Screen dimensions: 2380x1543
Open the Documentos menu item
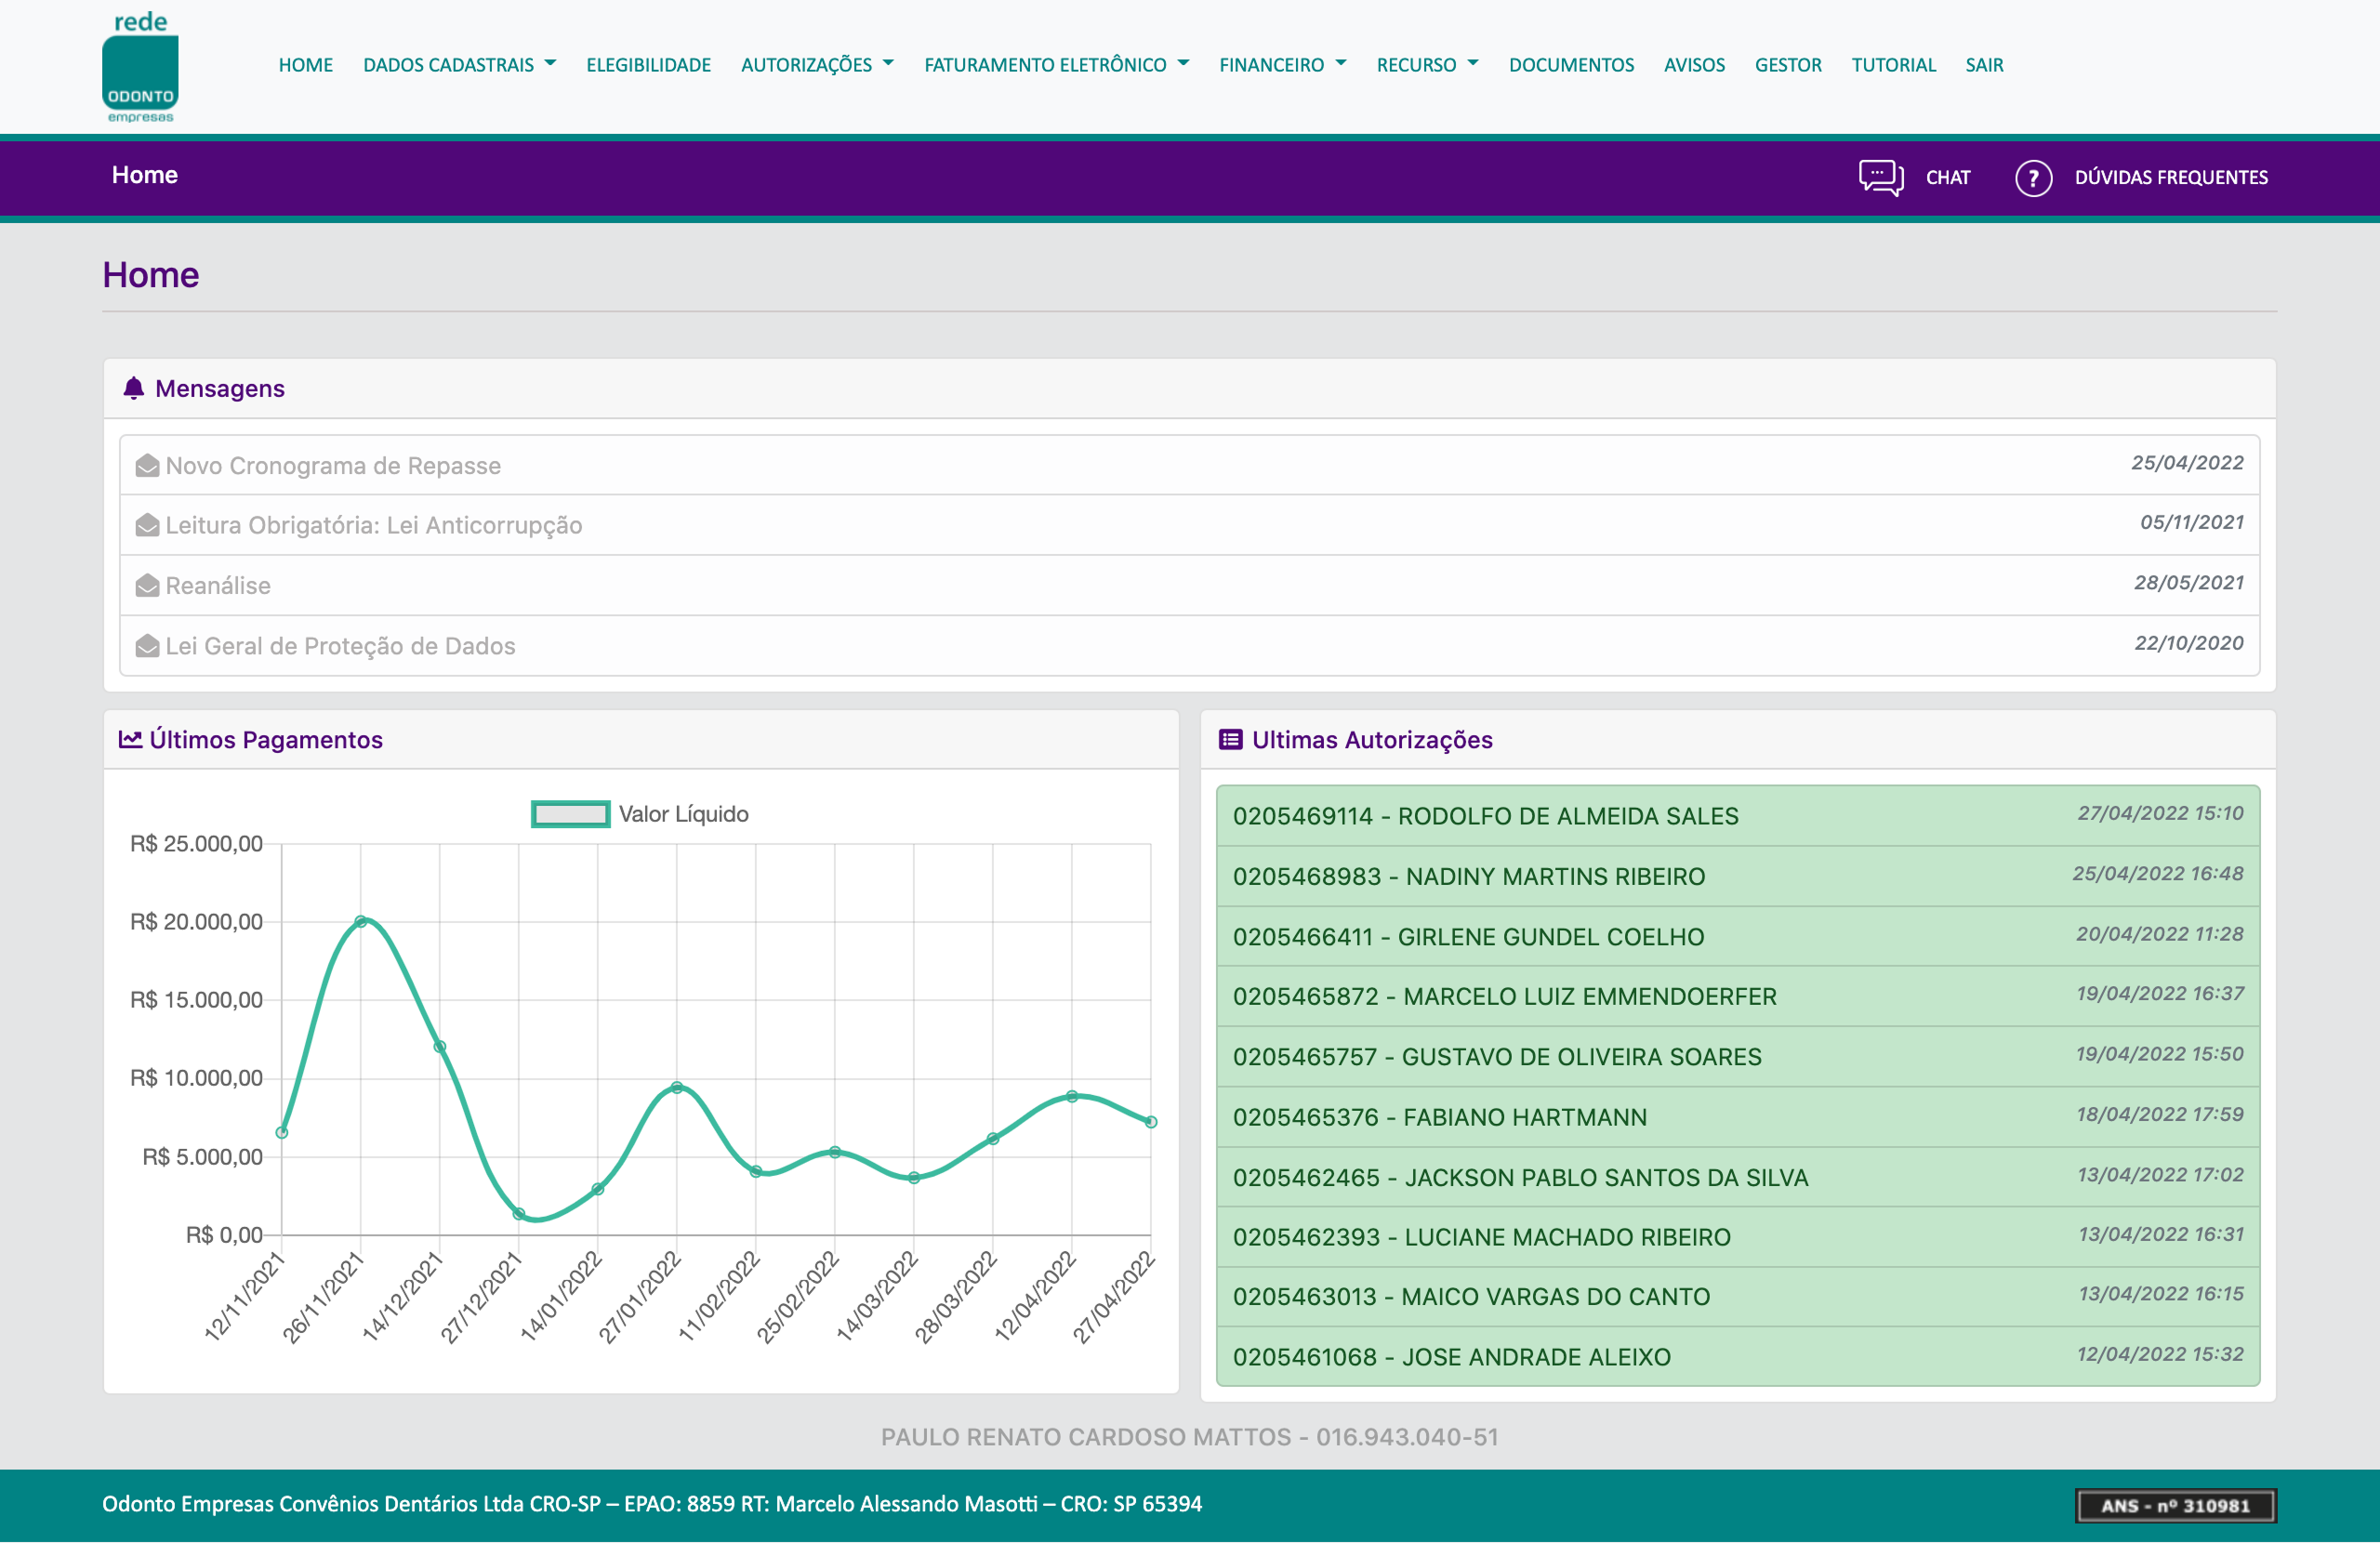(1571, 65)
